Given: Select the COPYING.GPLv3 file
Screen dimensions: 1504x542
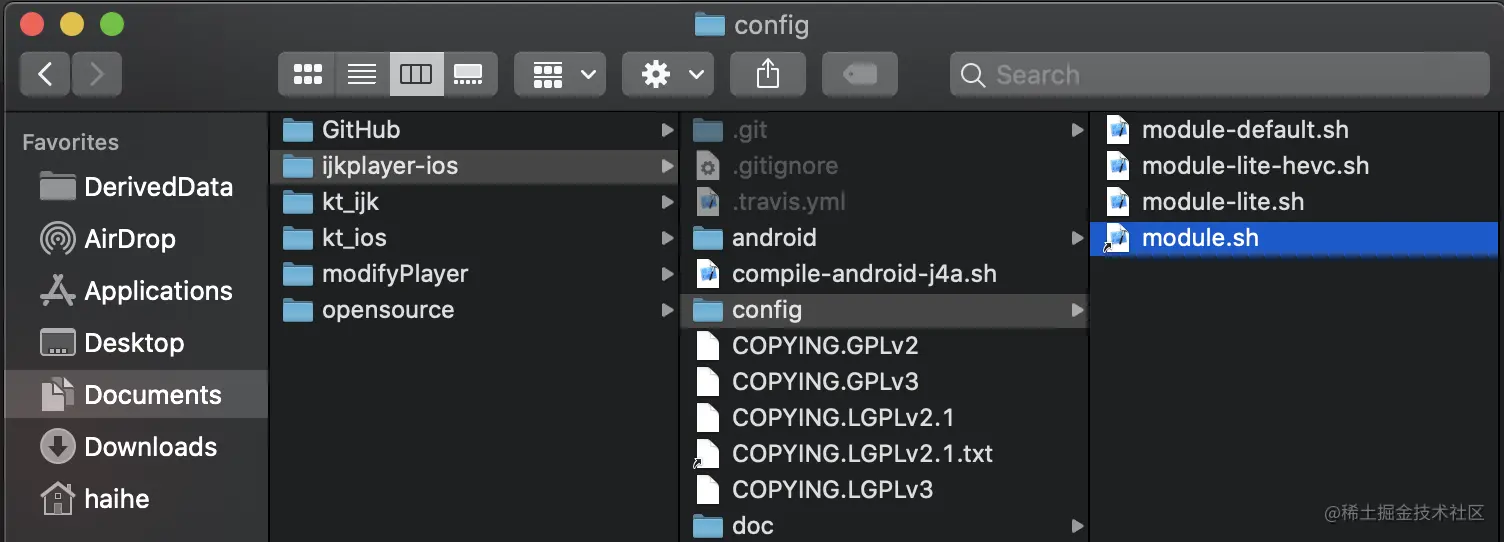Looking at the screenshot, I should tap(884, 382).
